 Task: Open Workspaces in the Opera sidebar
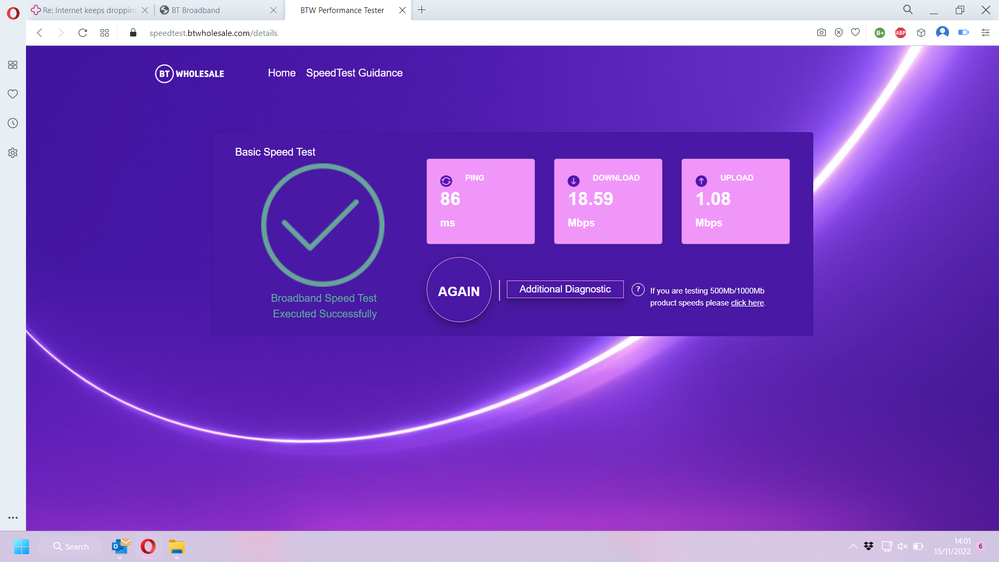[x=13, y=65]
